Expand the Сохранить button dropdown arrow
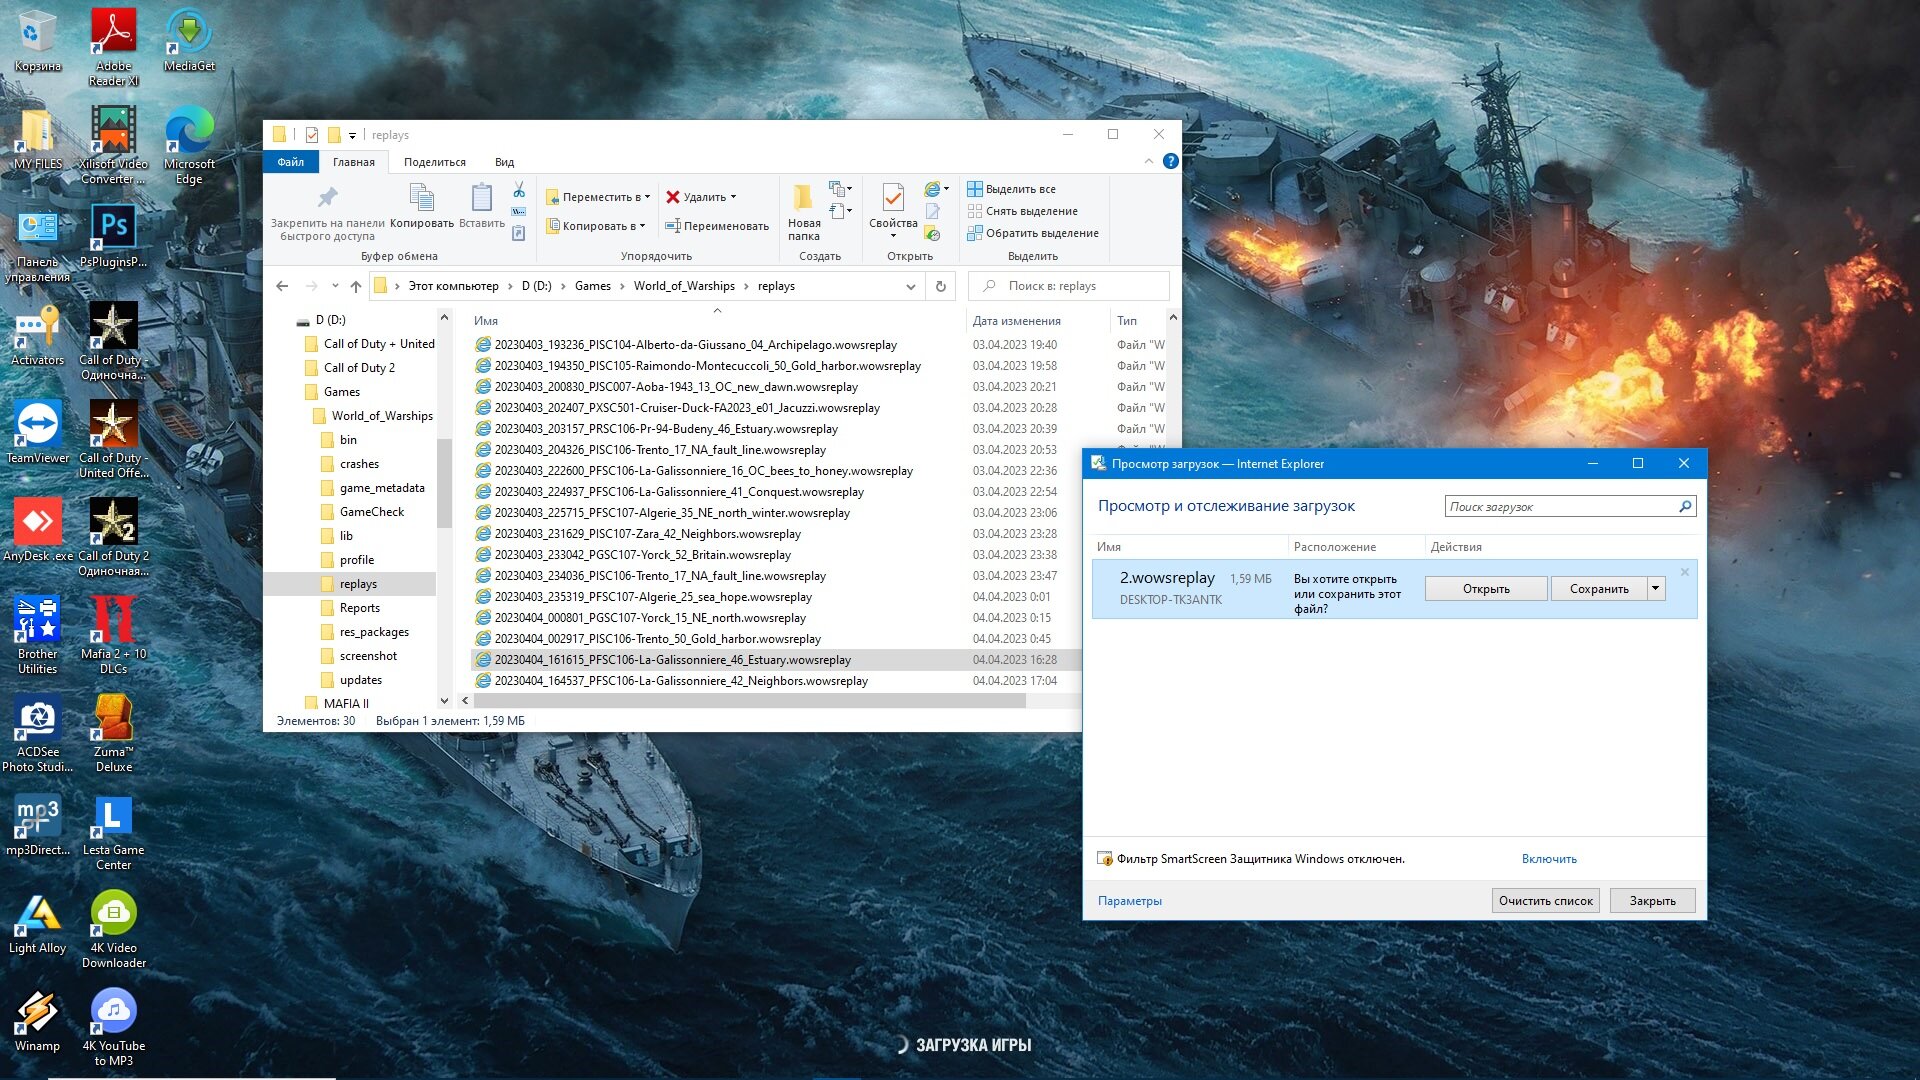 pos(1656,588)
